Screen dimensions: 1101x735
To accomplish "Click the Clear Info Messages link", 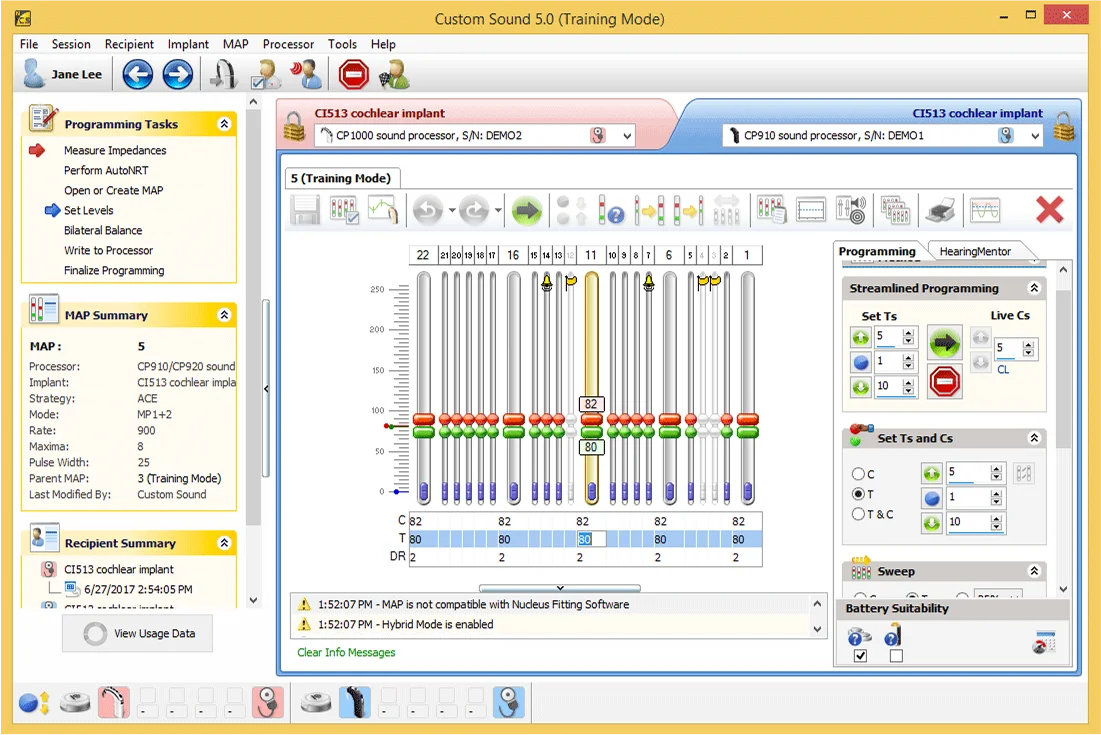I will pyautogui.click(x=346, y=652).
